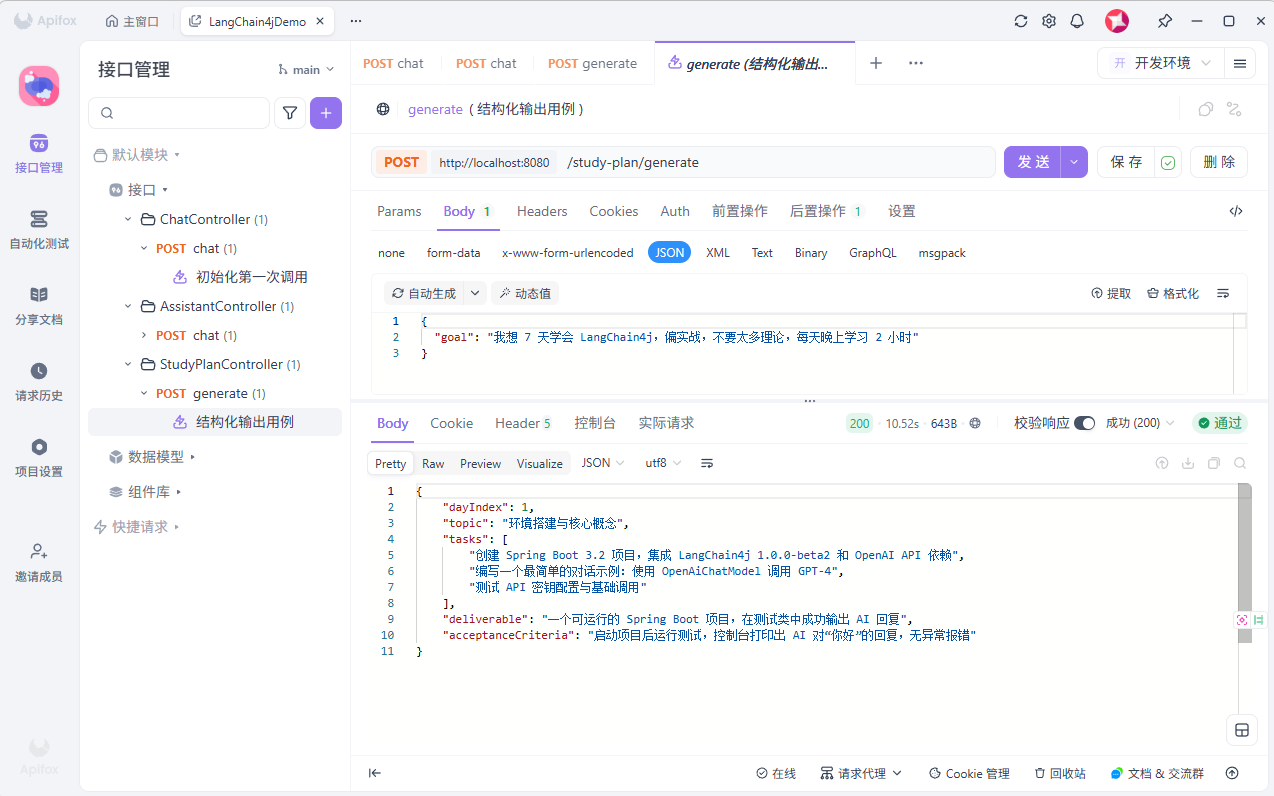1274x796 pixels.
Task: Click the project avatar icon in the sidebar
Action: pyautogui.click(x=39, y=86)
